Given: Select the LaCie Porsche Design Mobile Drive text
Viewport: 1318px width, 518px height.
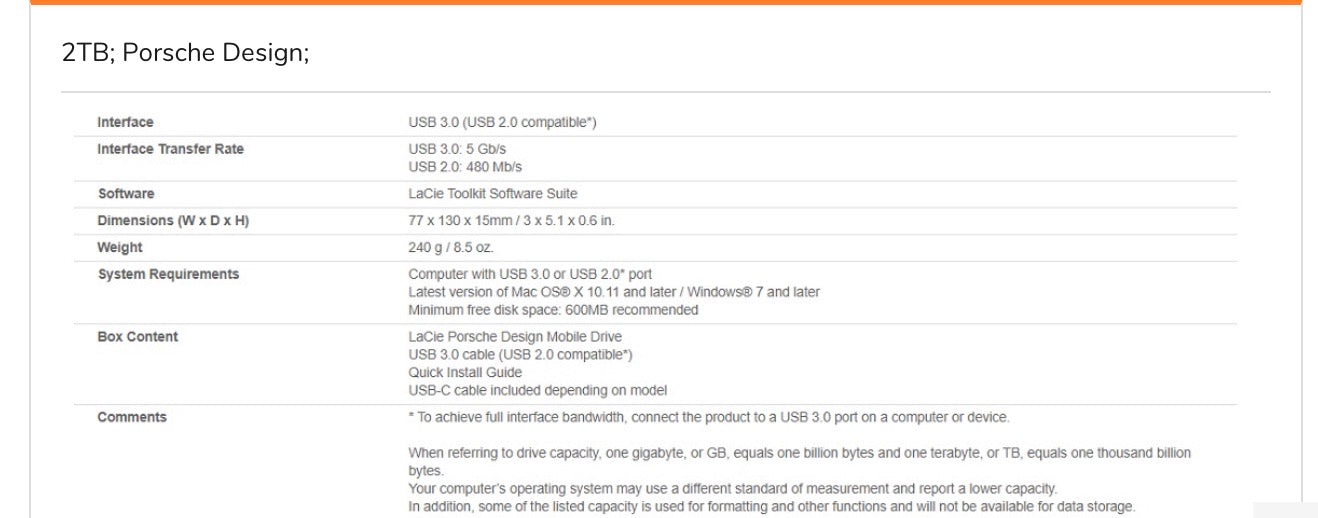Looking at the screenshot, I should (514, 337).
